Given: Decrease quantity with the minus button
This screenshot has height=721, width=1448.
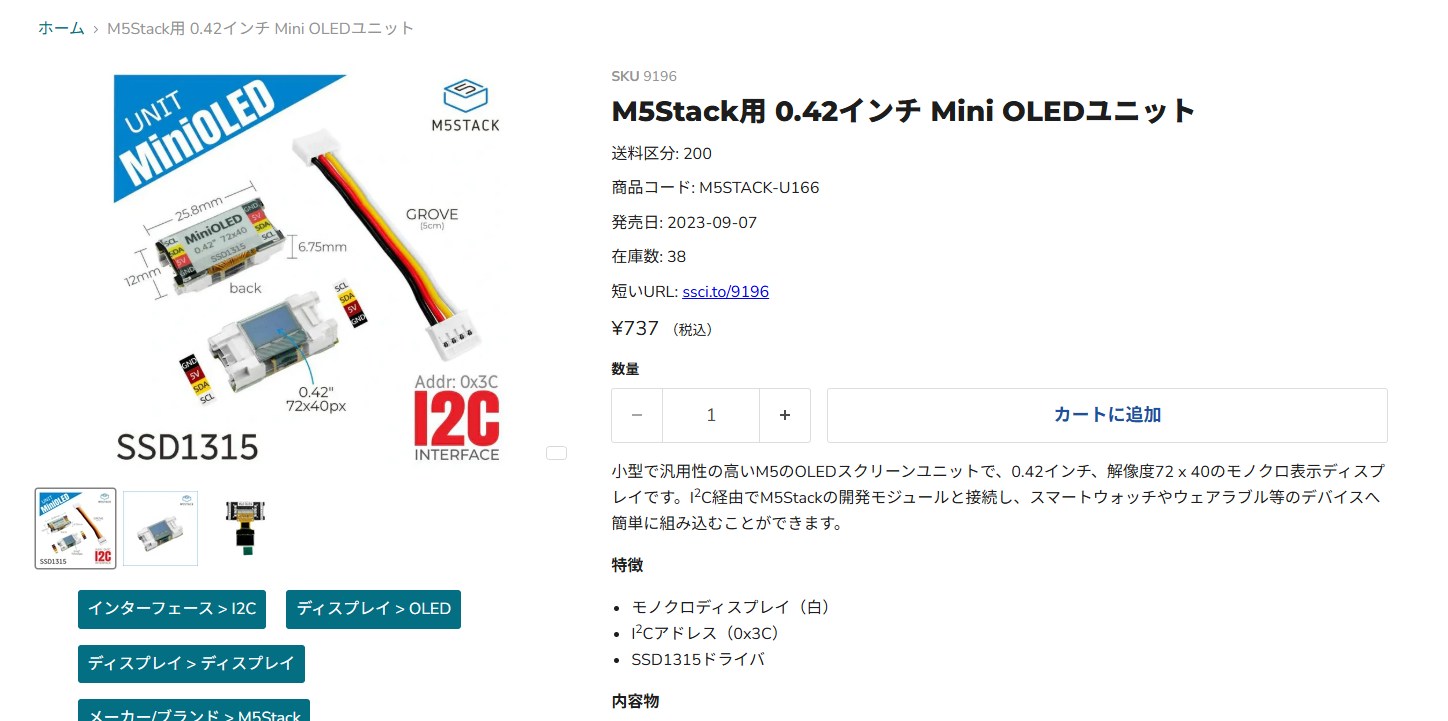Looking at the screenshot, I should click(637, 415).
